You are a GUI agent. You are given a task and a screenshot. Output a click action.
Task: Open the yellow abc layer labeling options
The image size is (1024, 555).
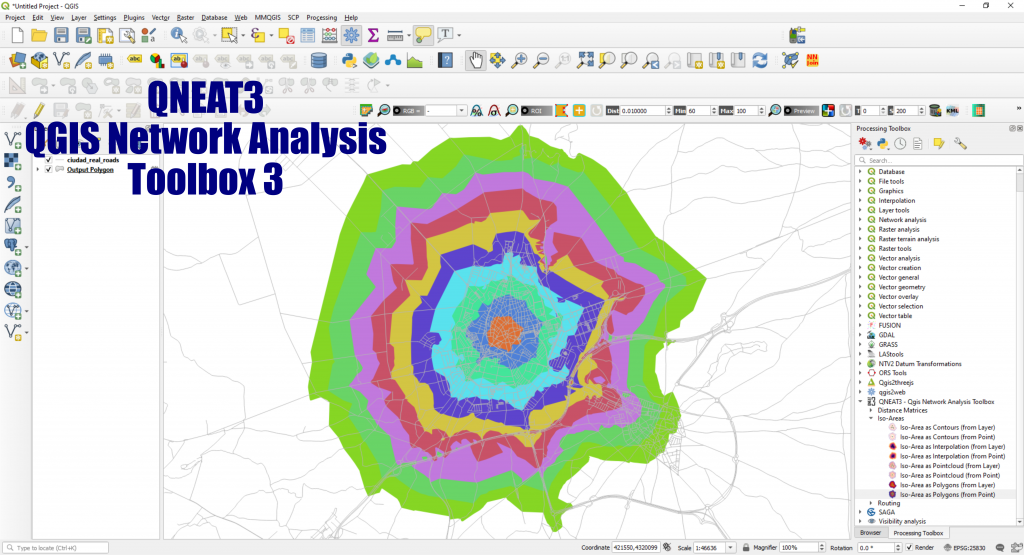[x=135, y=60]
